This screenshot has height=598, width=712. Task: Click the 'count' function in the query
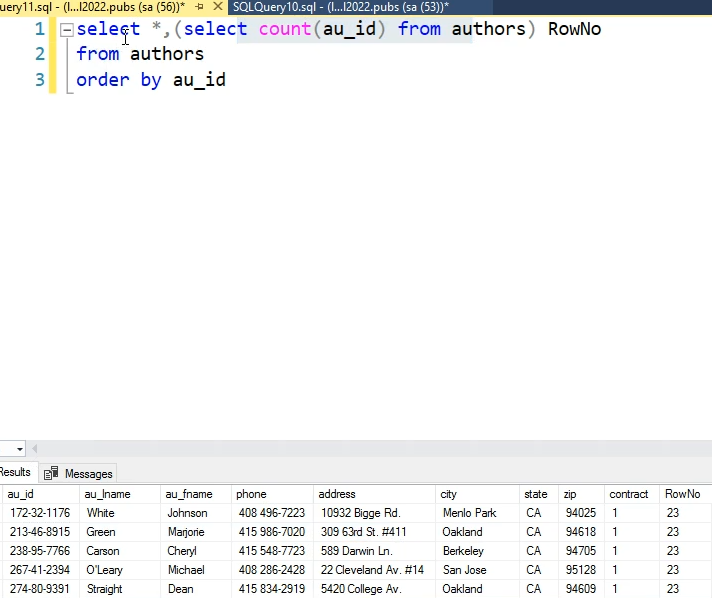pyautogui.click(x=285, y=29)
